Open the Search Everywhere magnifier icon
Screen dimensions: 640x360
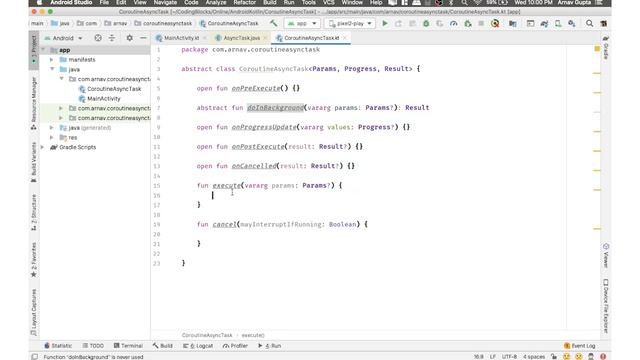click(x=589, y=24)
